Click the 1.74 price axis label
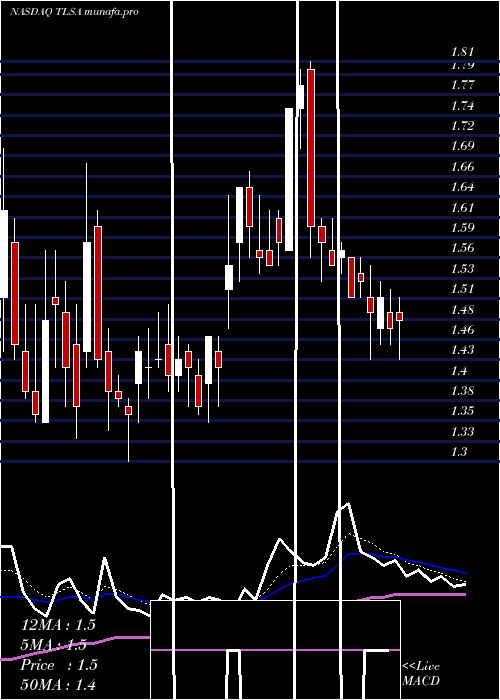Screen dimensions: 500x700 click(462, 106)
